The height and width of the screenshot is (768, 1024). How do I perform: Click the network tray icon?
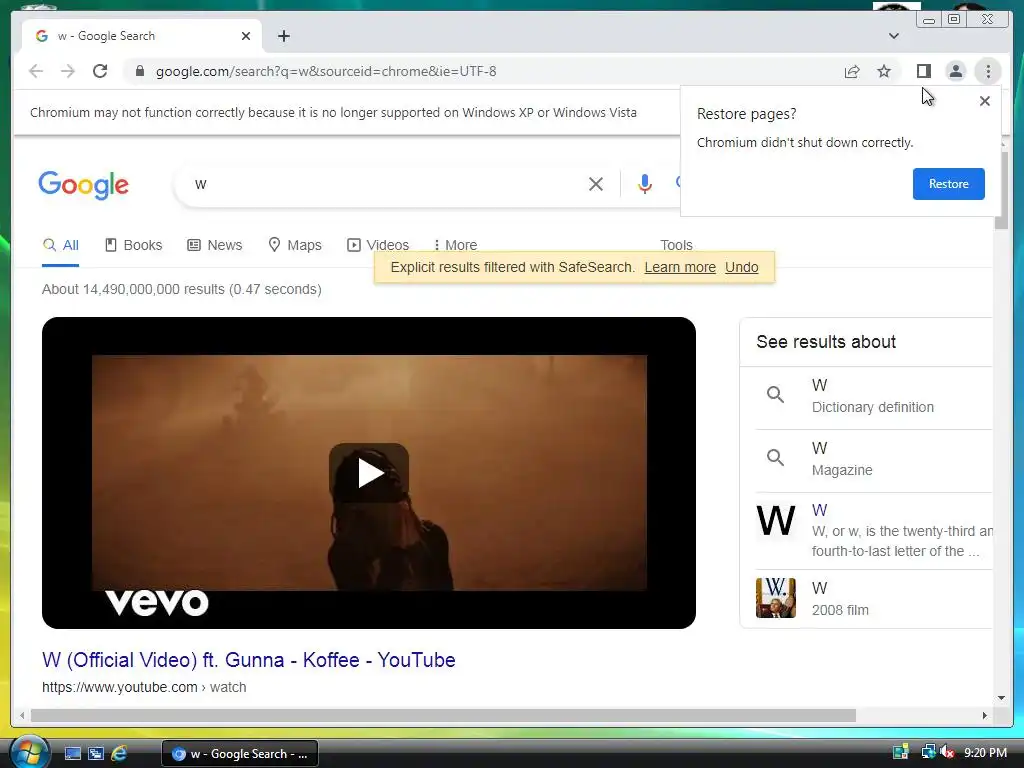[928, 752]
